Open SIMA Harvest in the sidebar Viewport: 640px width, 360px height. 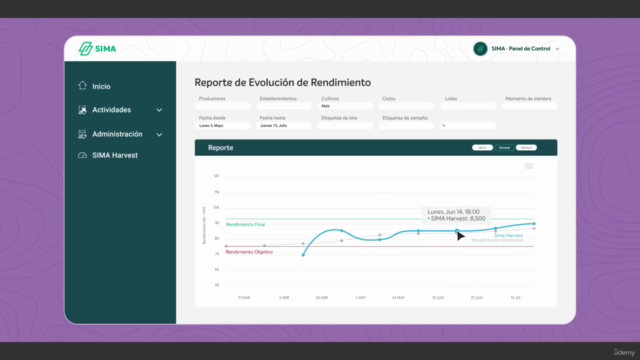(115, 155)
